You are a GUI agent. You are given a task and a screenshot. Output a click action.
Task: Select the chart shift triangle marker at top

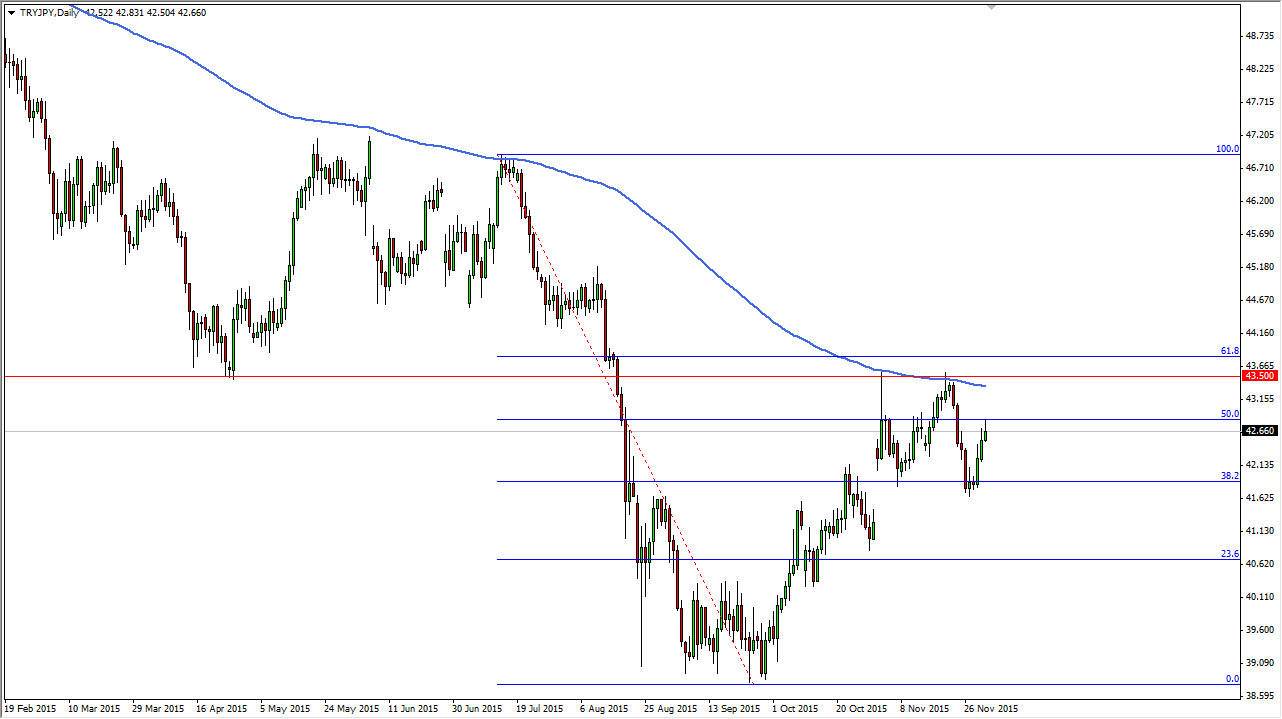(992, 7)
